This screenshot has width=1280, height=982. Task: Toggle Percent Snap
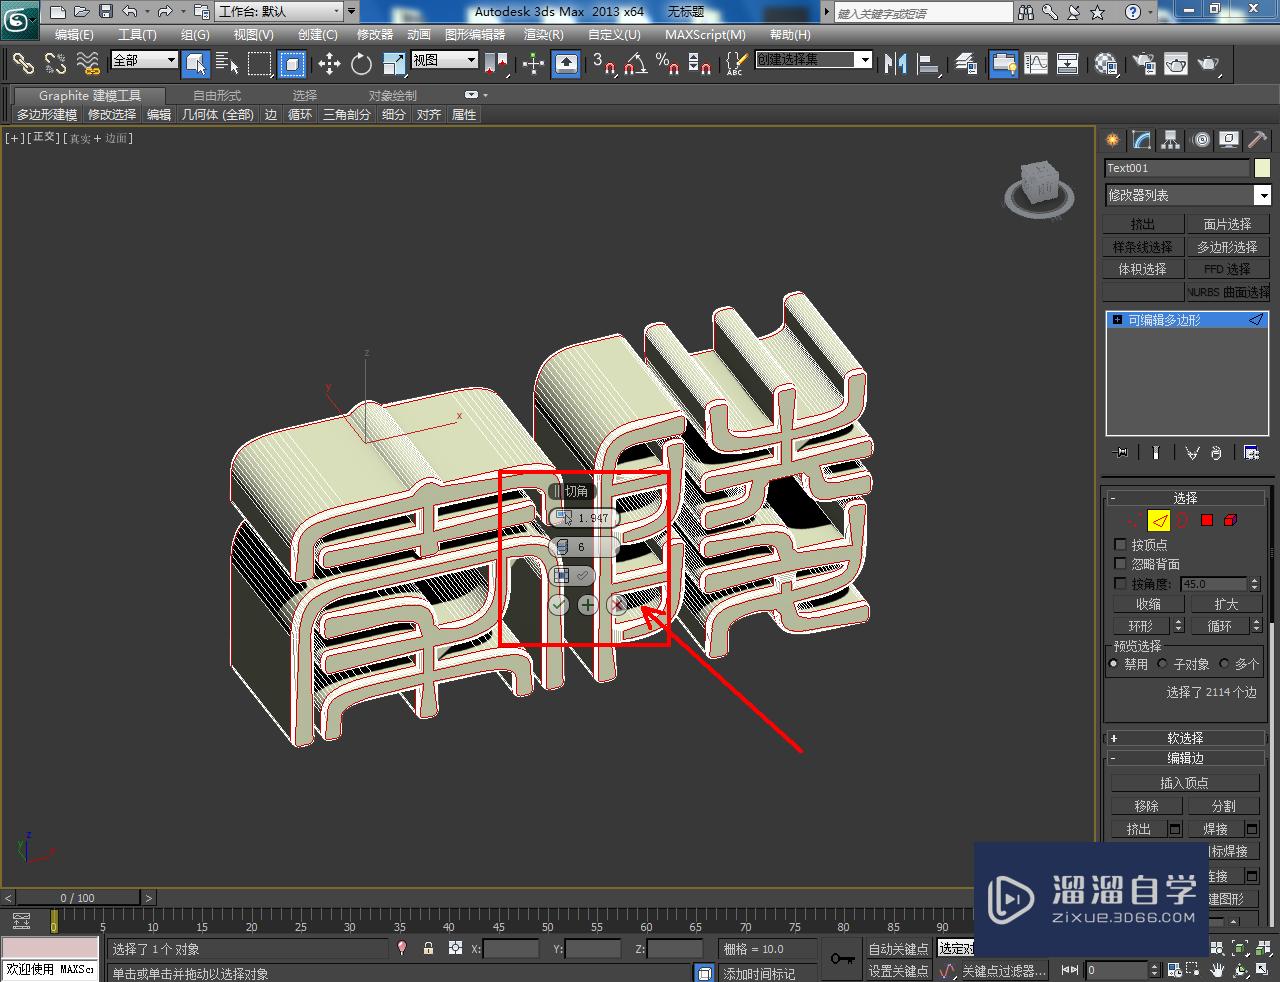pyautogui.click(x=667, y=64)
